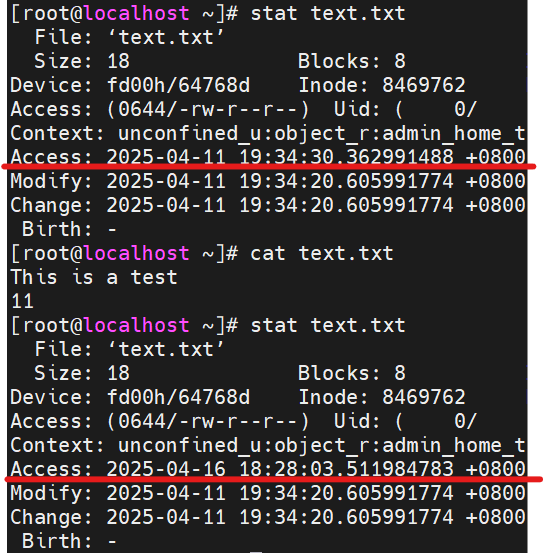Click the Inode value in the initial stat output

point(424,85)
